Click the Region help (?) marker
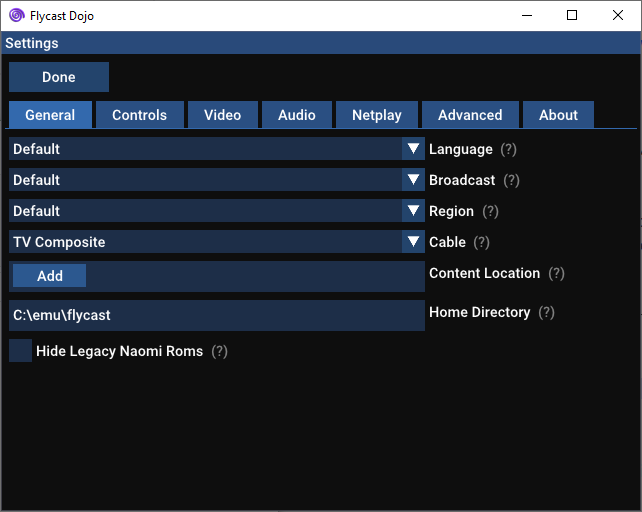 pos(490,211)
